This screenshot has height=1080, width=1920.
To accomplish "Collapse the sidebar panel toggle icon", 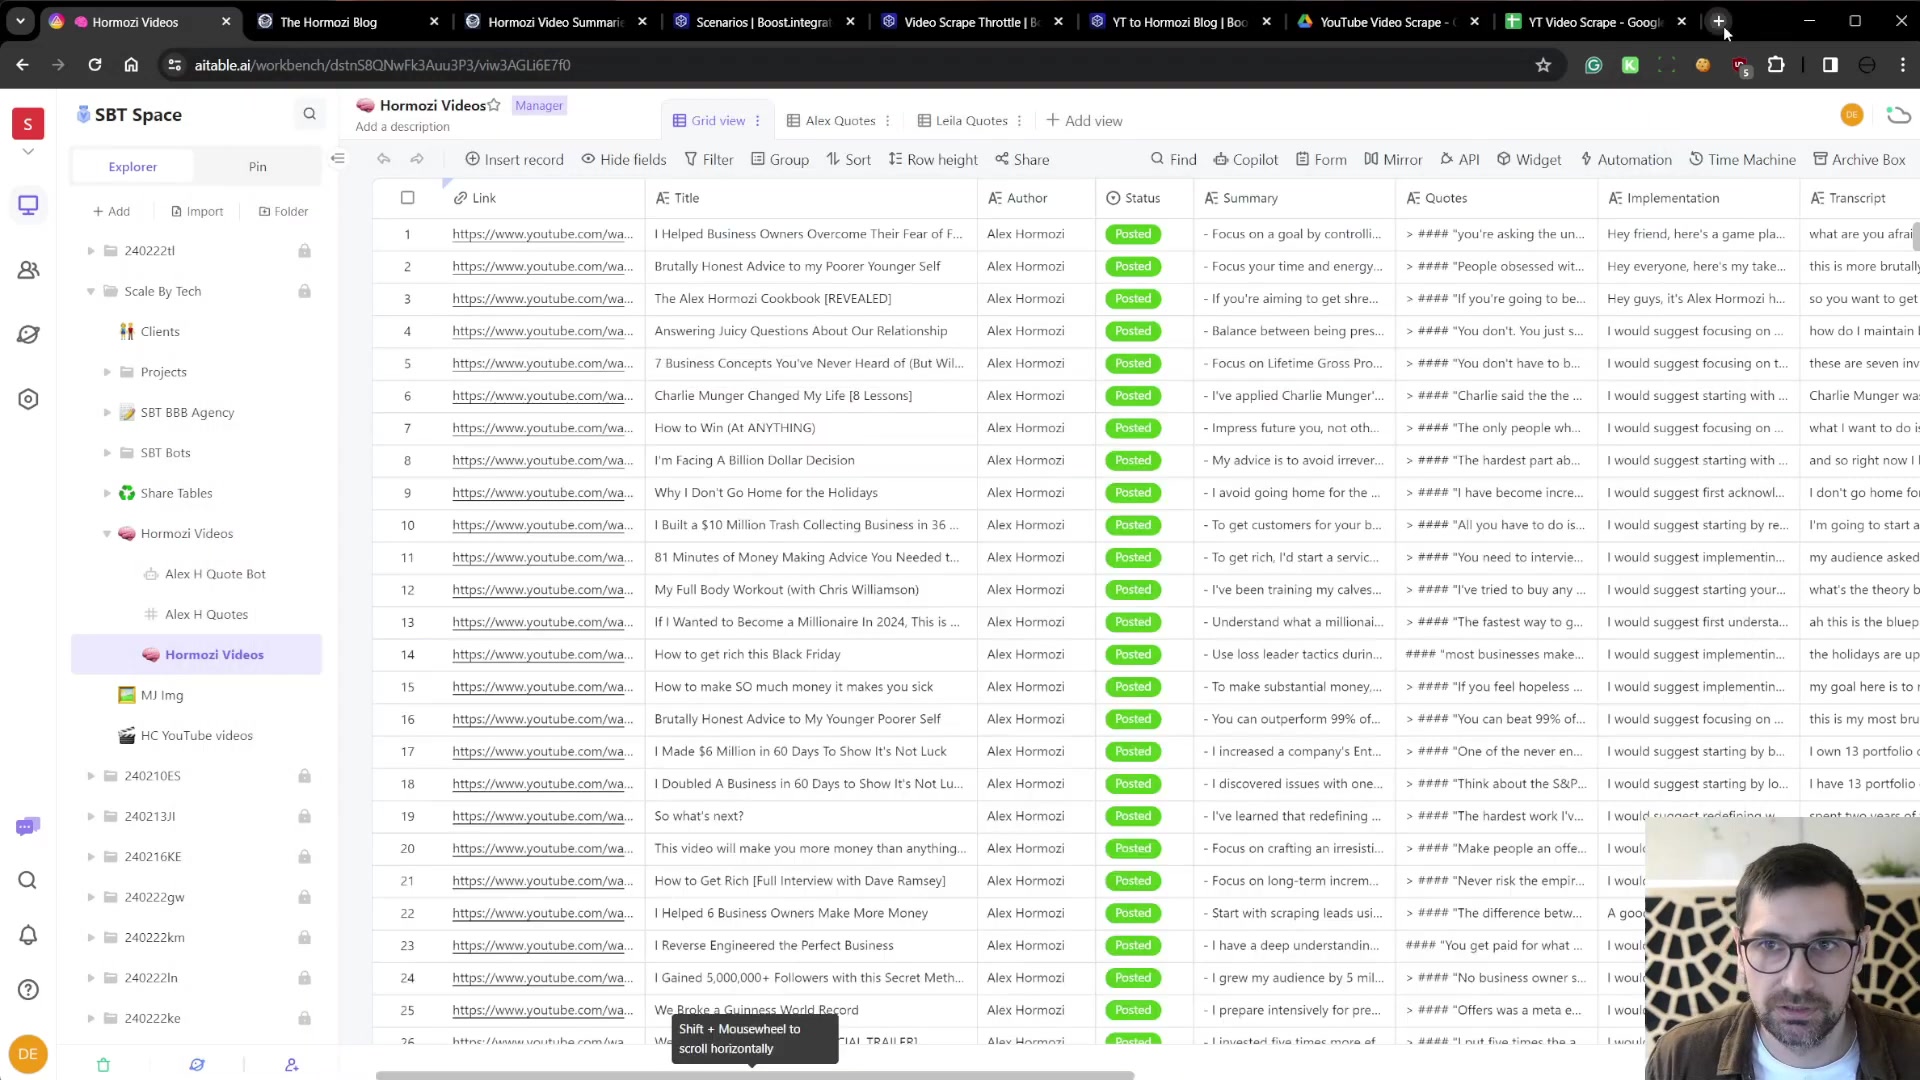I will coord(338,158).
